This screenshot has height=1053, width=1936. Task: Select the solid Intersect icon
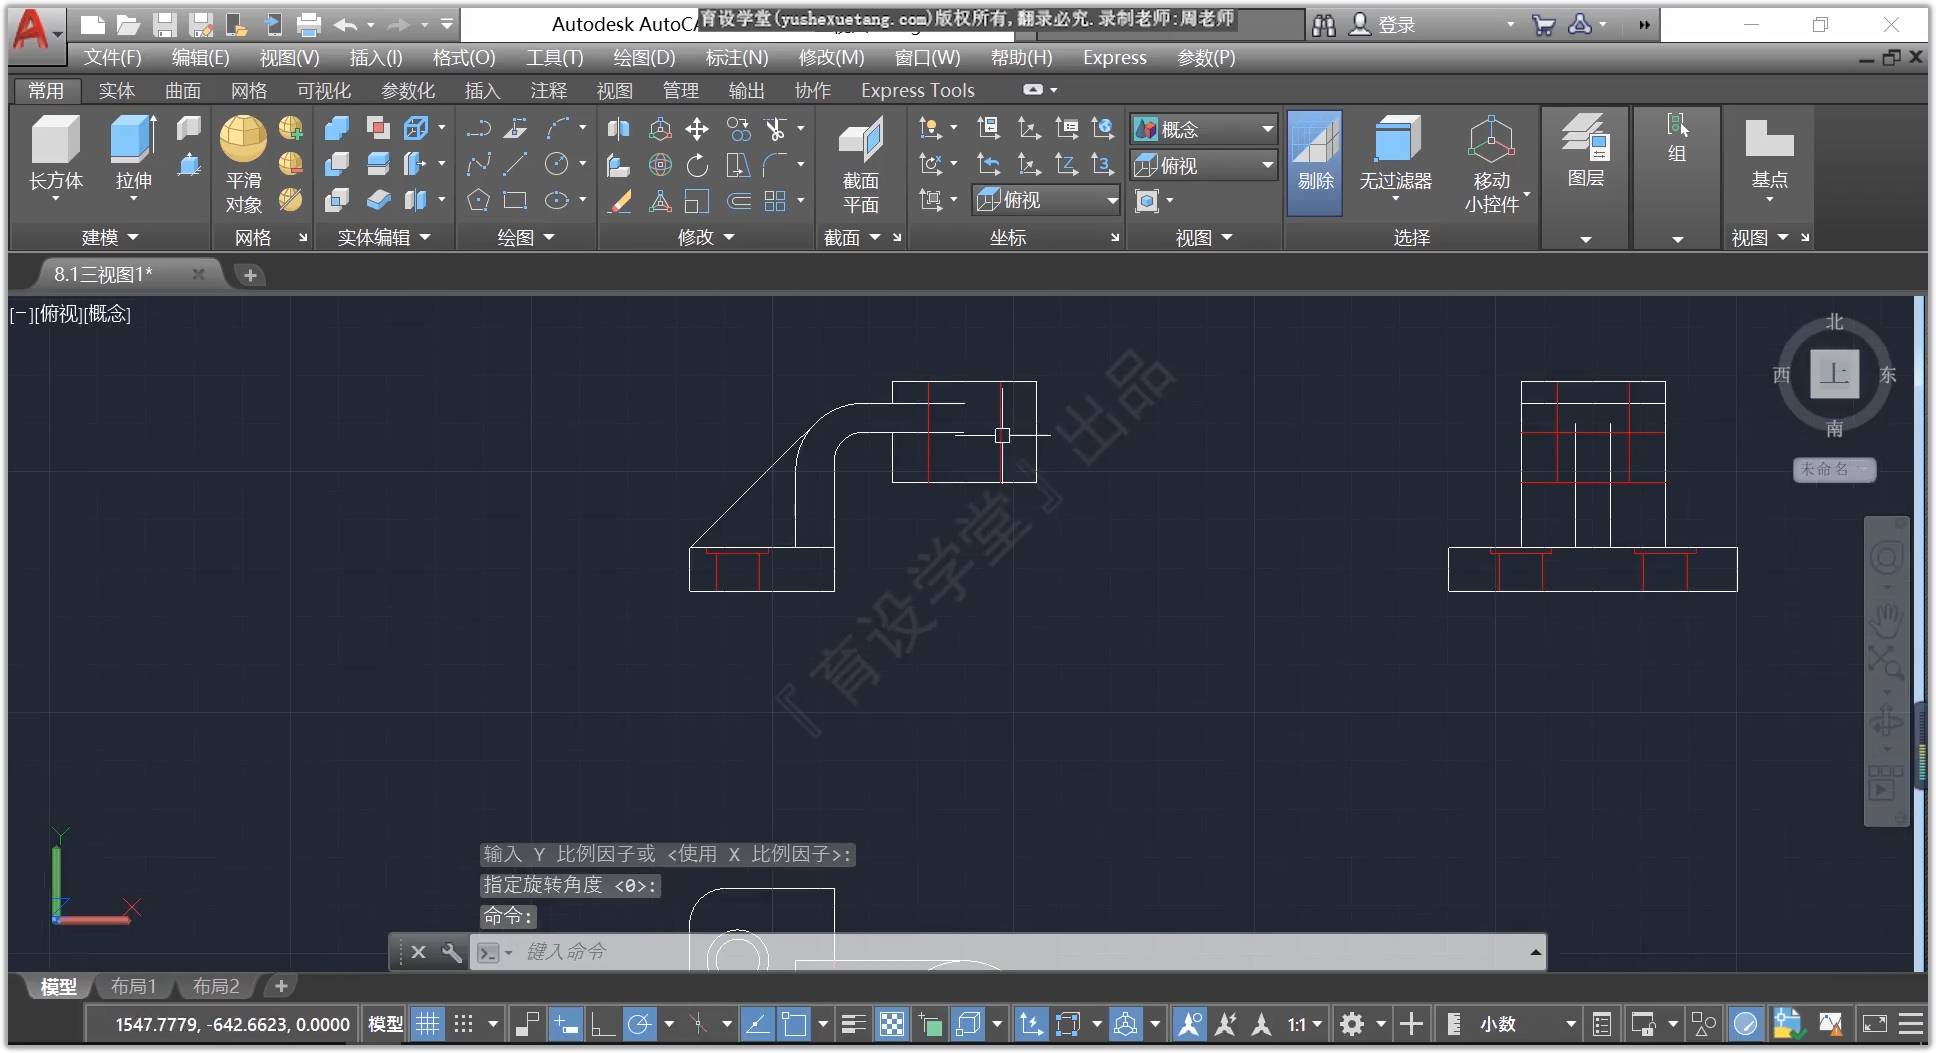(337, 200)
